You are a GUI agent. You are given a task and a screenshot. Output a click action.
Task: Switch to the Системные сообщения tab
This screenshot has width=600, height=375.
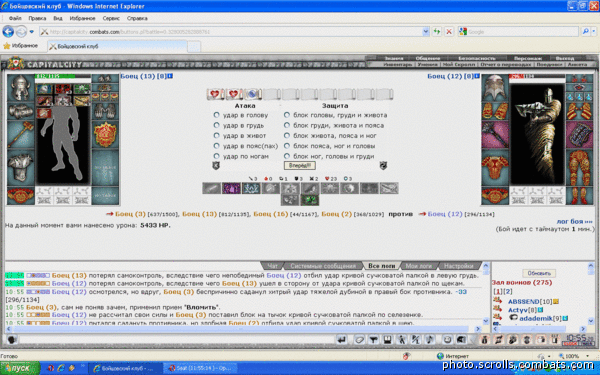pos(323,266)
